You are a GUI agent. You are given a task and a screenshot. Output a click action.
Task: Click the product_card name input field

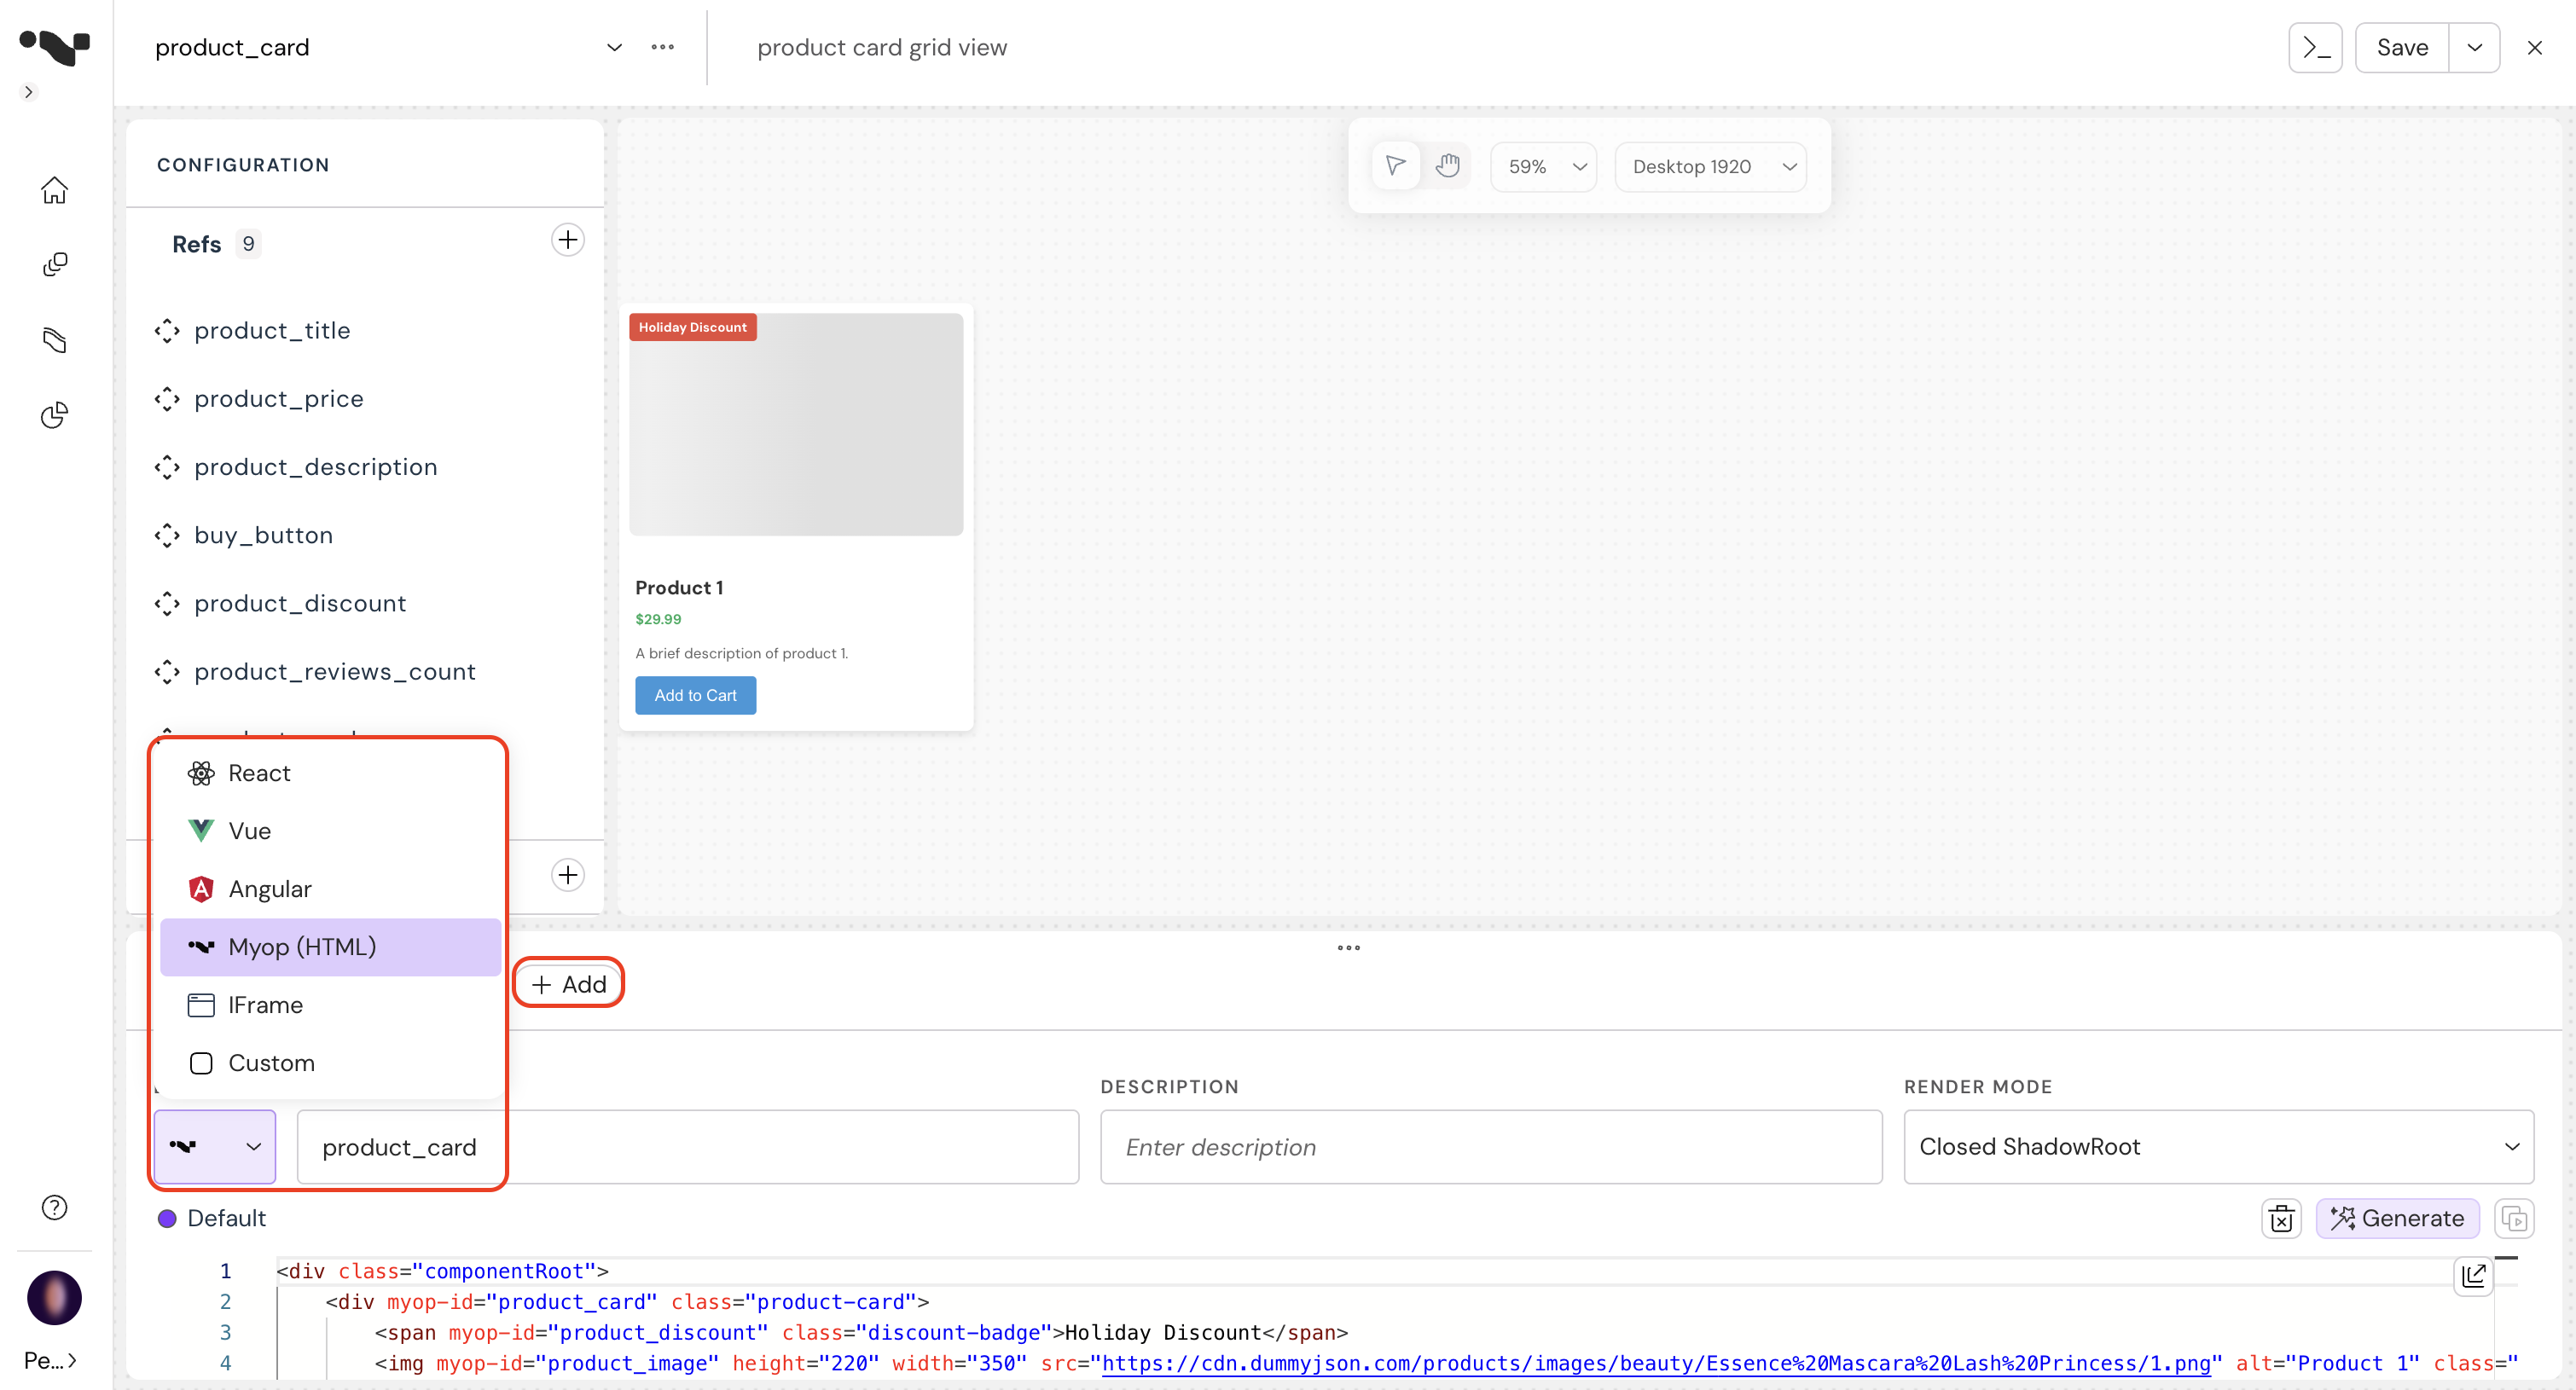688,1147
